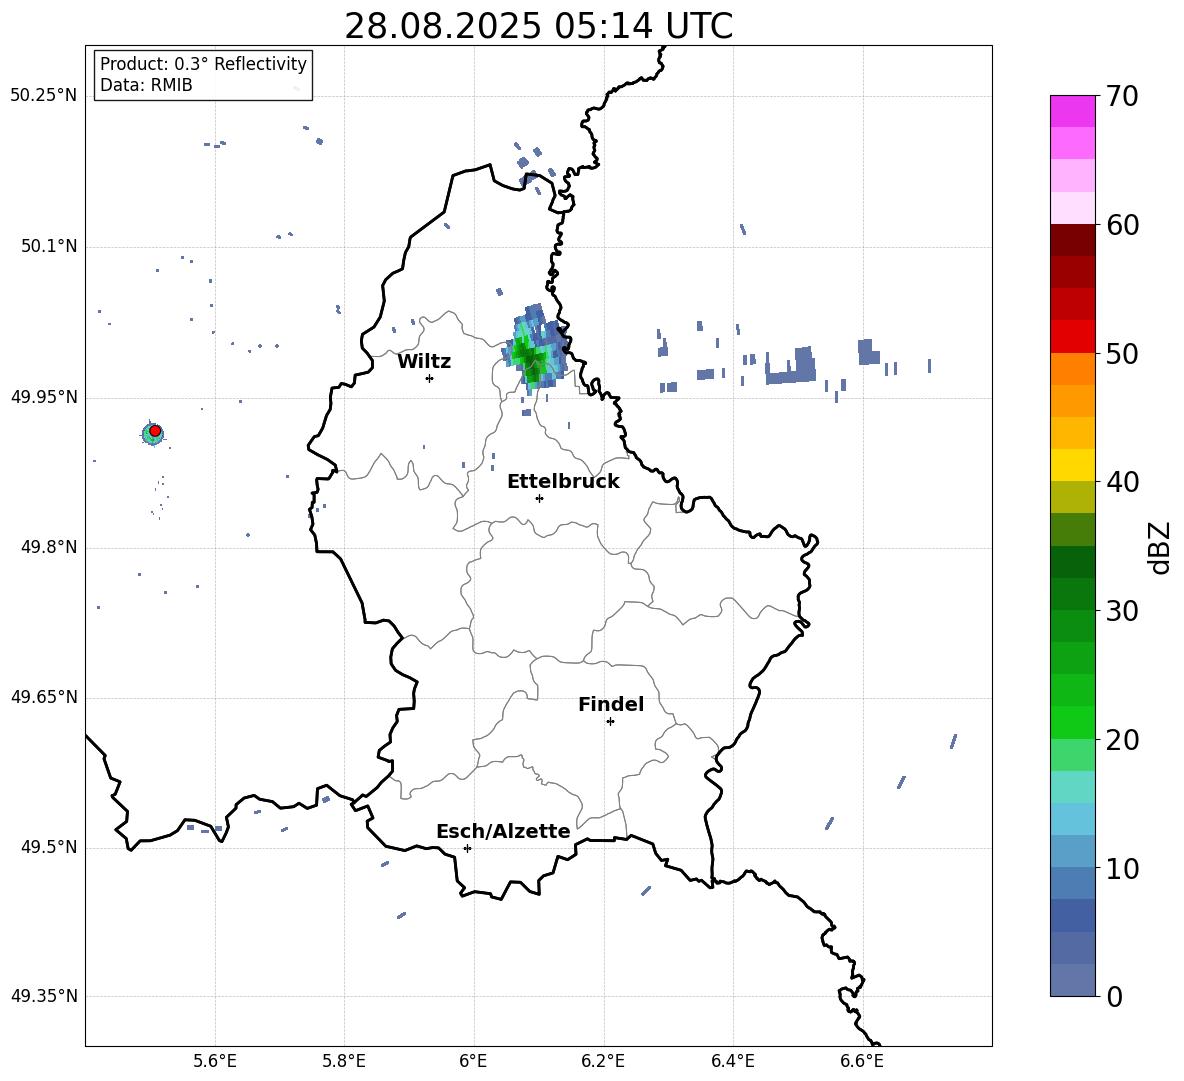1184x1081 pixels.
Task: Click the Findel city label
Action: point(611,704)
